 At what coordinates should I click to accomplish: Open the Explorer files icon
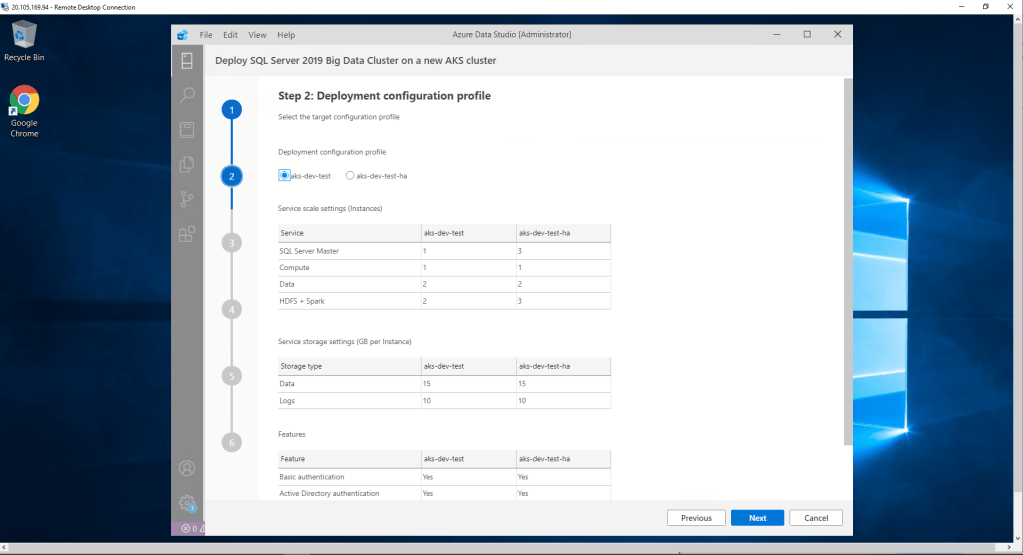186,164
